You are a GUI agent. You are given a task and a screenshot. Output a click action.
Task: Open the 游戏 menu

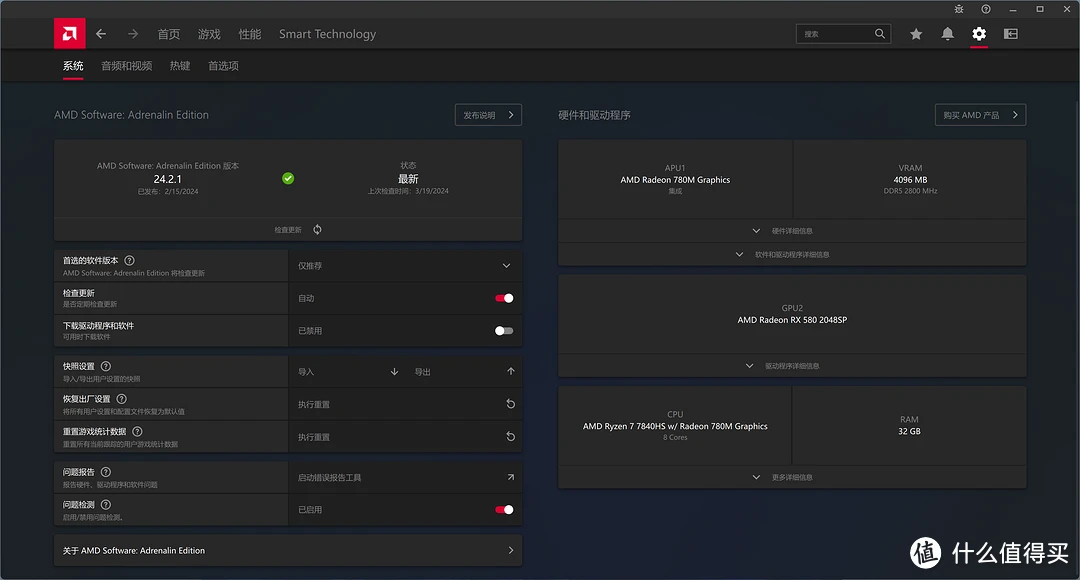[209, 34]
